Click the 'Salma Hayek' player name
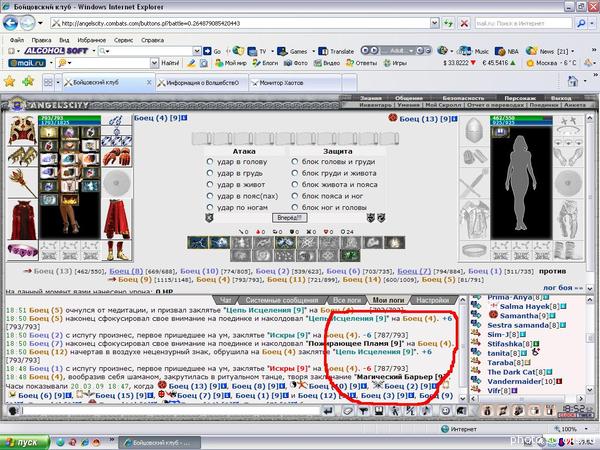This screenshot has height=450, width=600. [524, 306]
